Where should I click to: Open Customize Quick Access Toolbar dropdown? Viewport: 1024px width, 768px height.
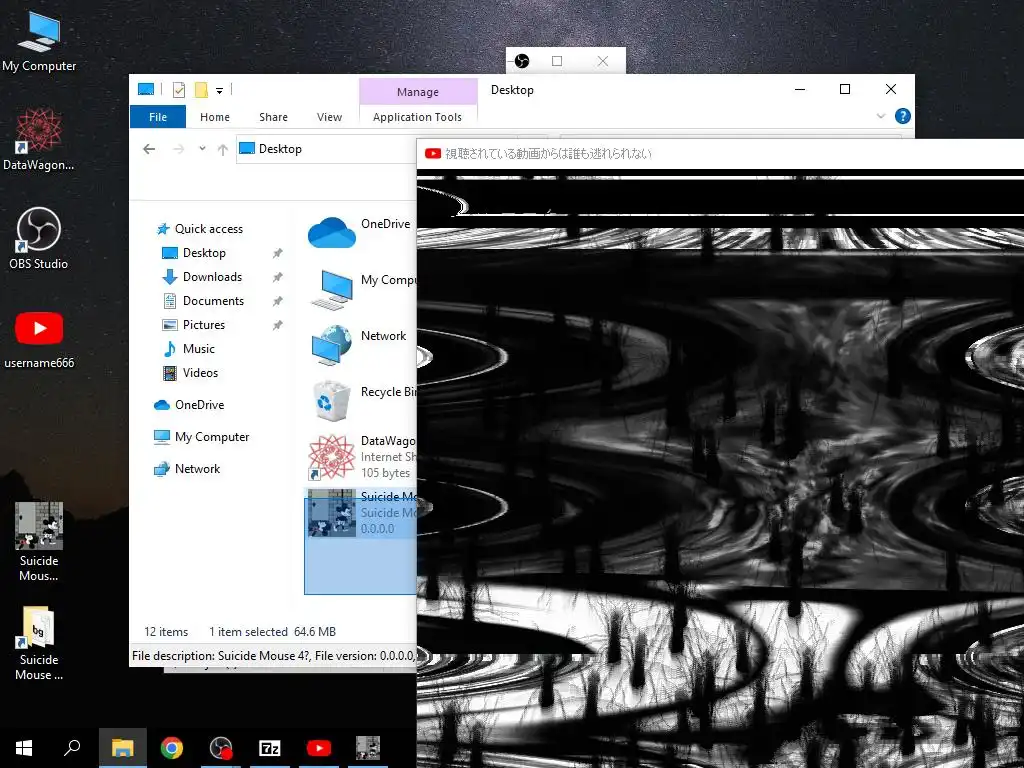click(x=219, y=91)
